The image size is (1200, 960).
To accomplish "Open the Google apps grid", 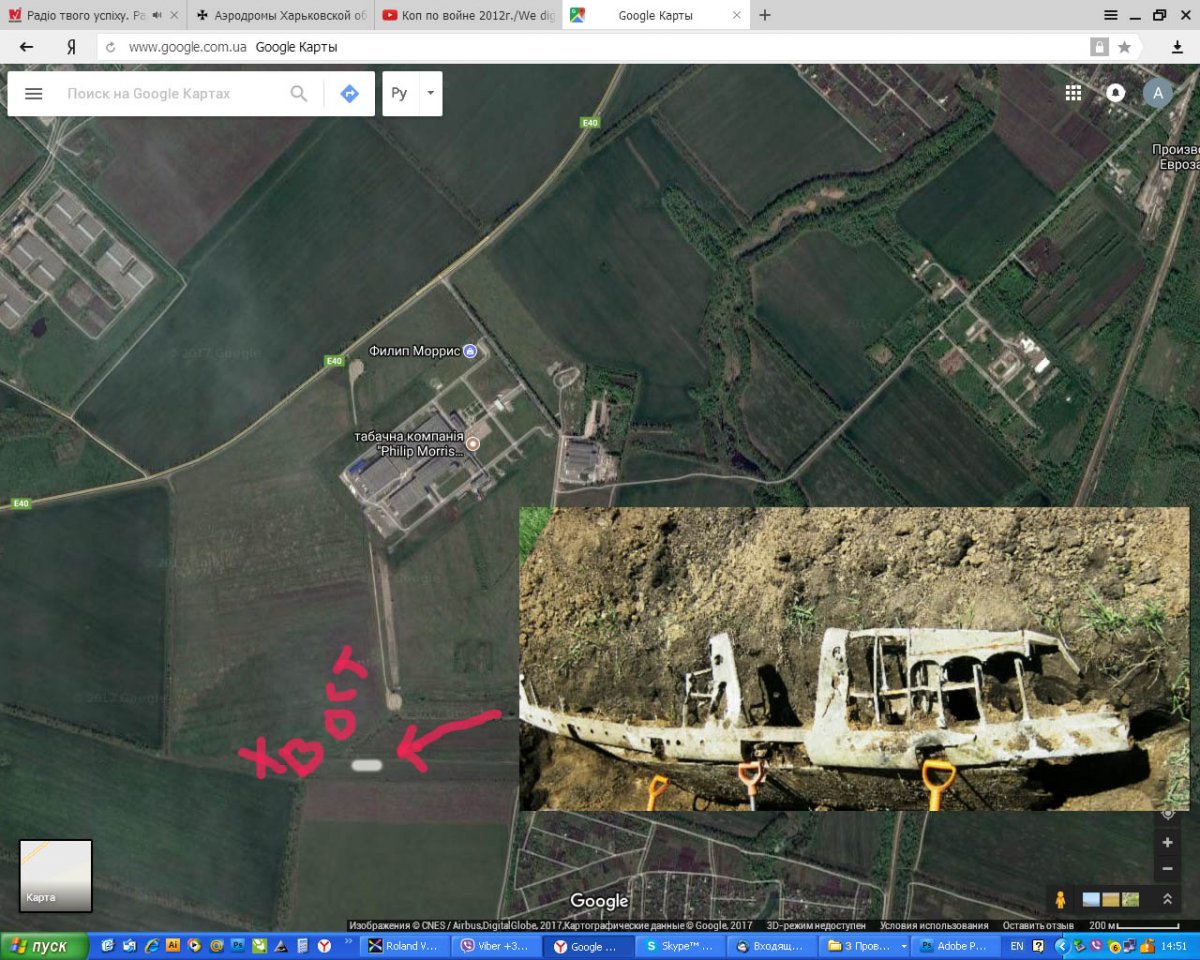I will [x=1073, y=93].
